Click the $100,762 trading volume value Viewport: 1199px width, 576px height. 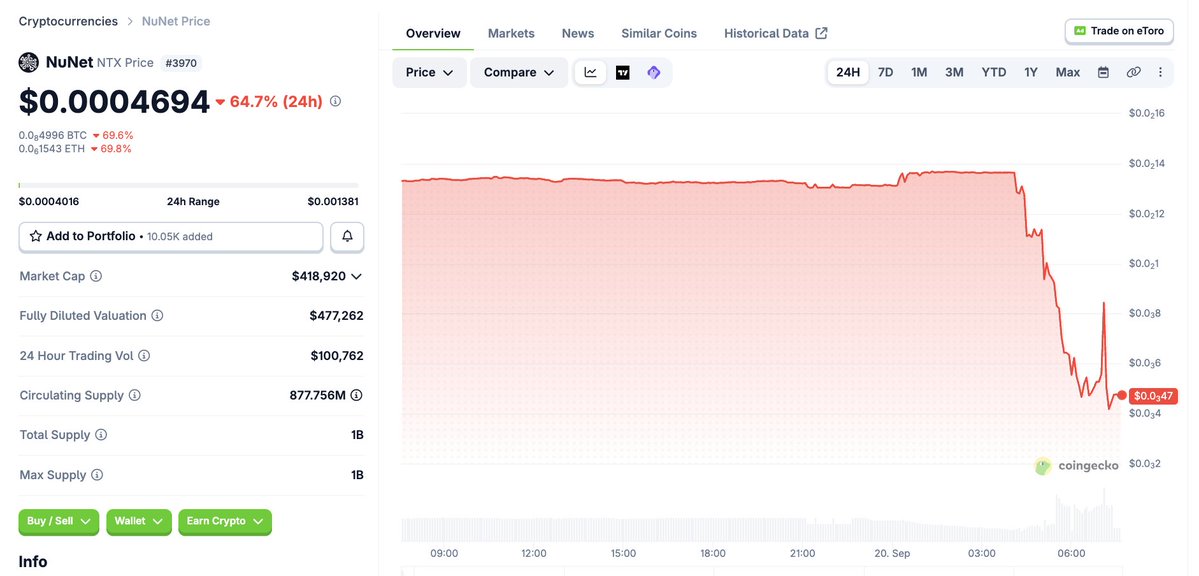(336, 356)
